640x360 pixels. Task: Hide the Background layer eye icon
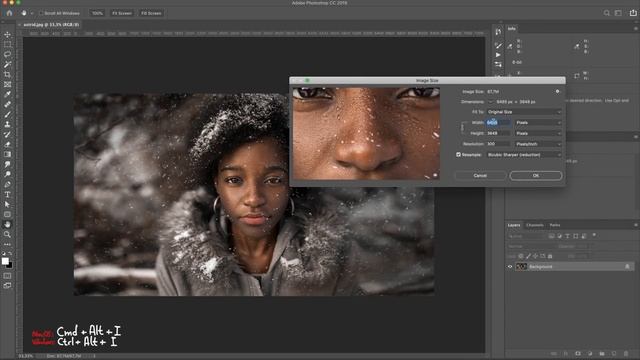[x=510, y=267]
